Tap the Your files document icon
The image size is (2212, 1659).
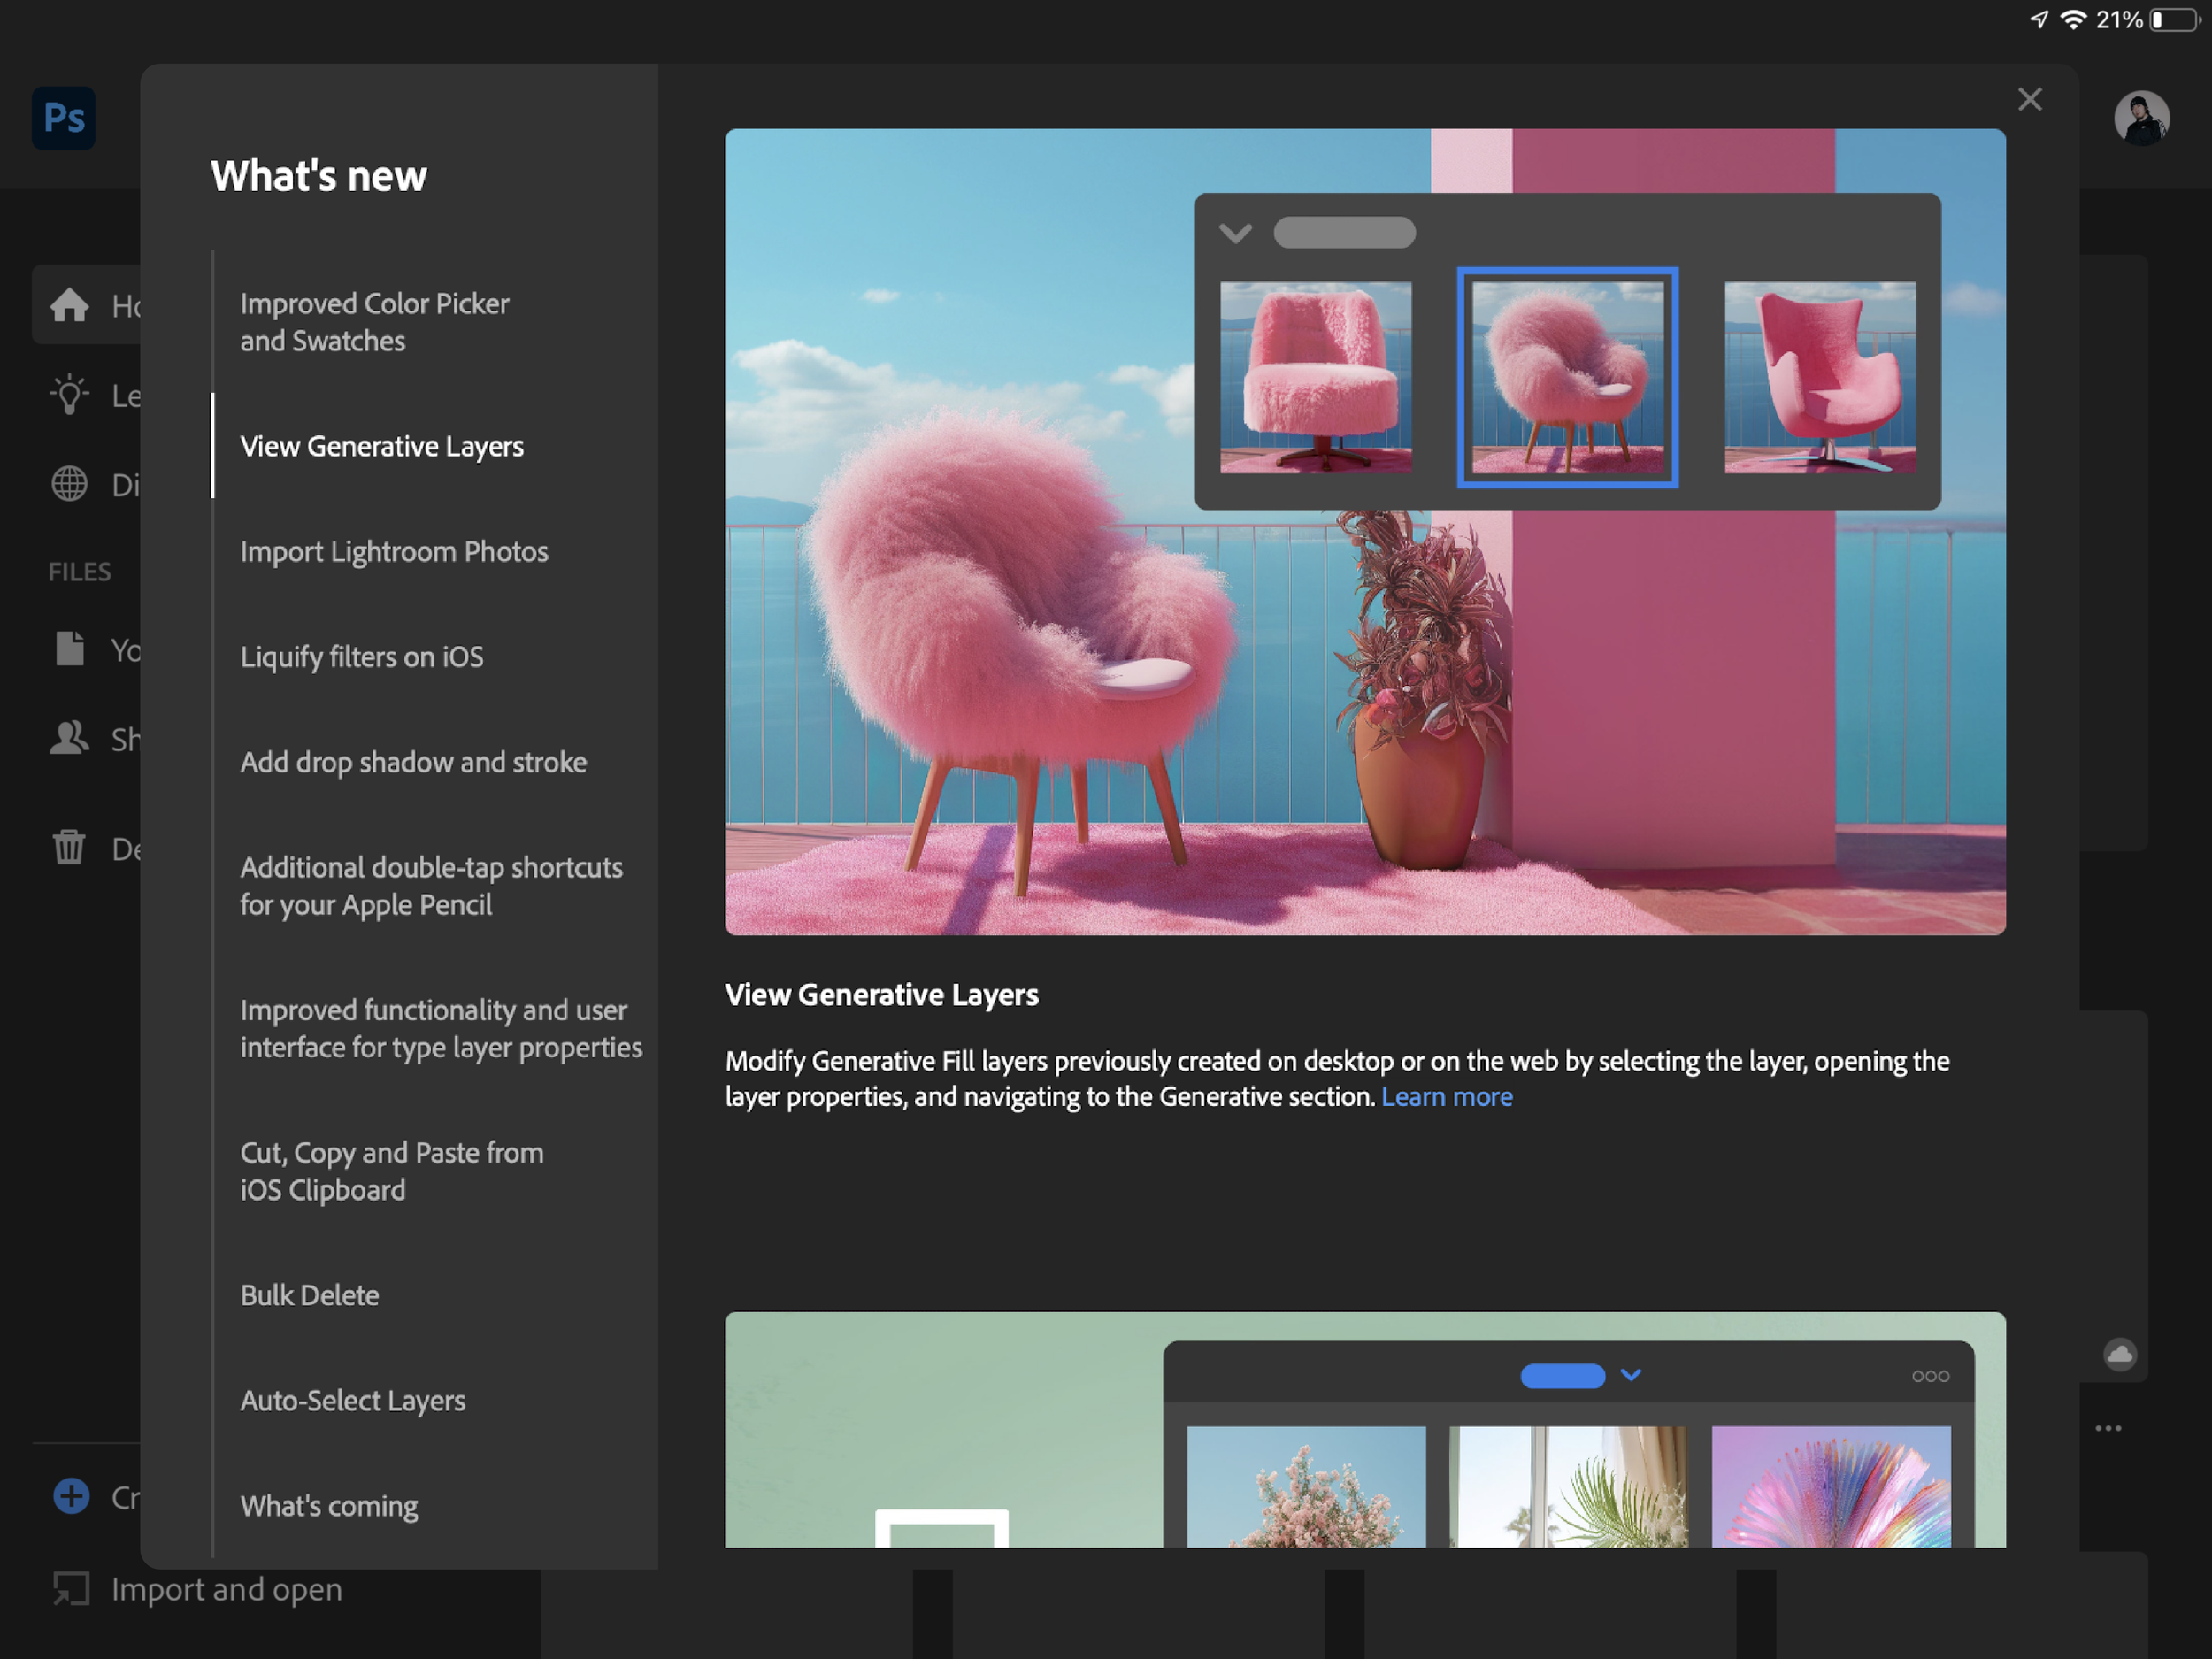click(70, 649)
